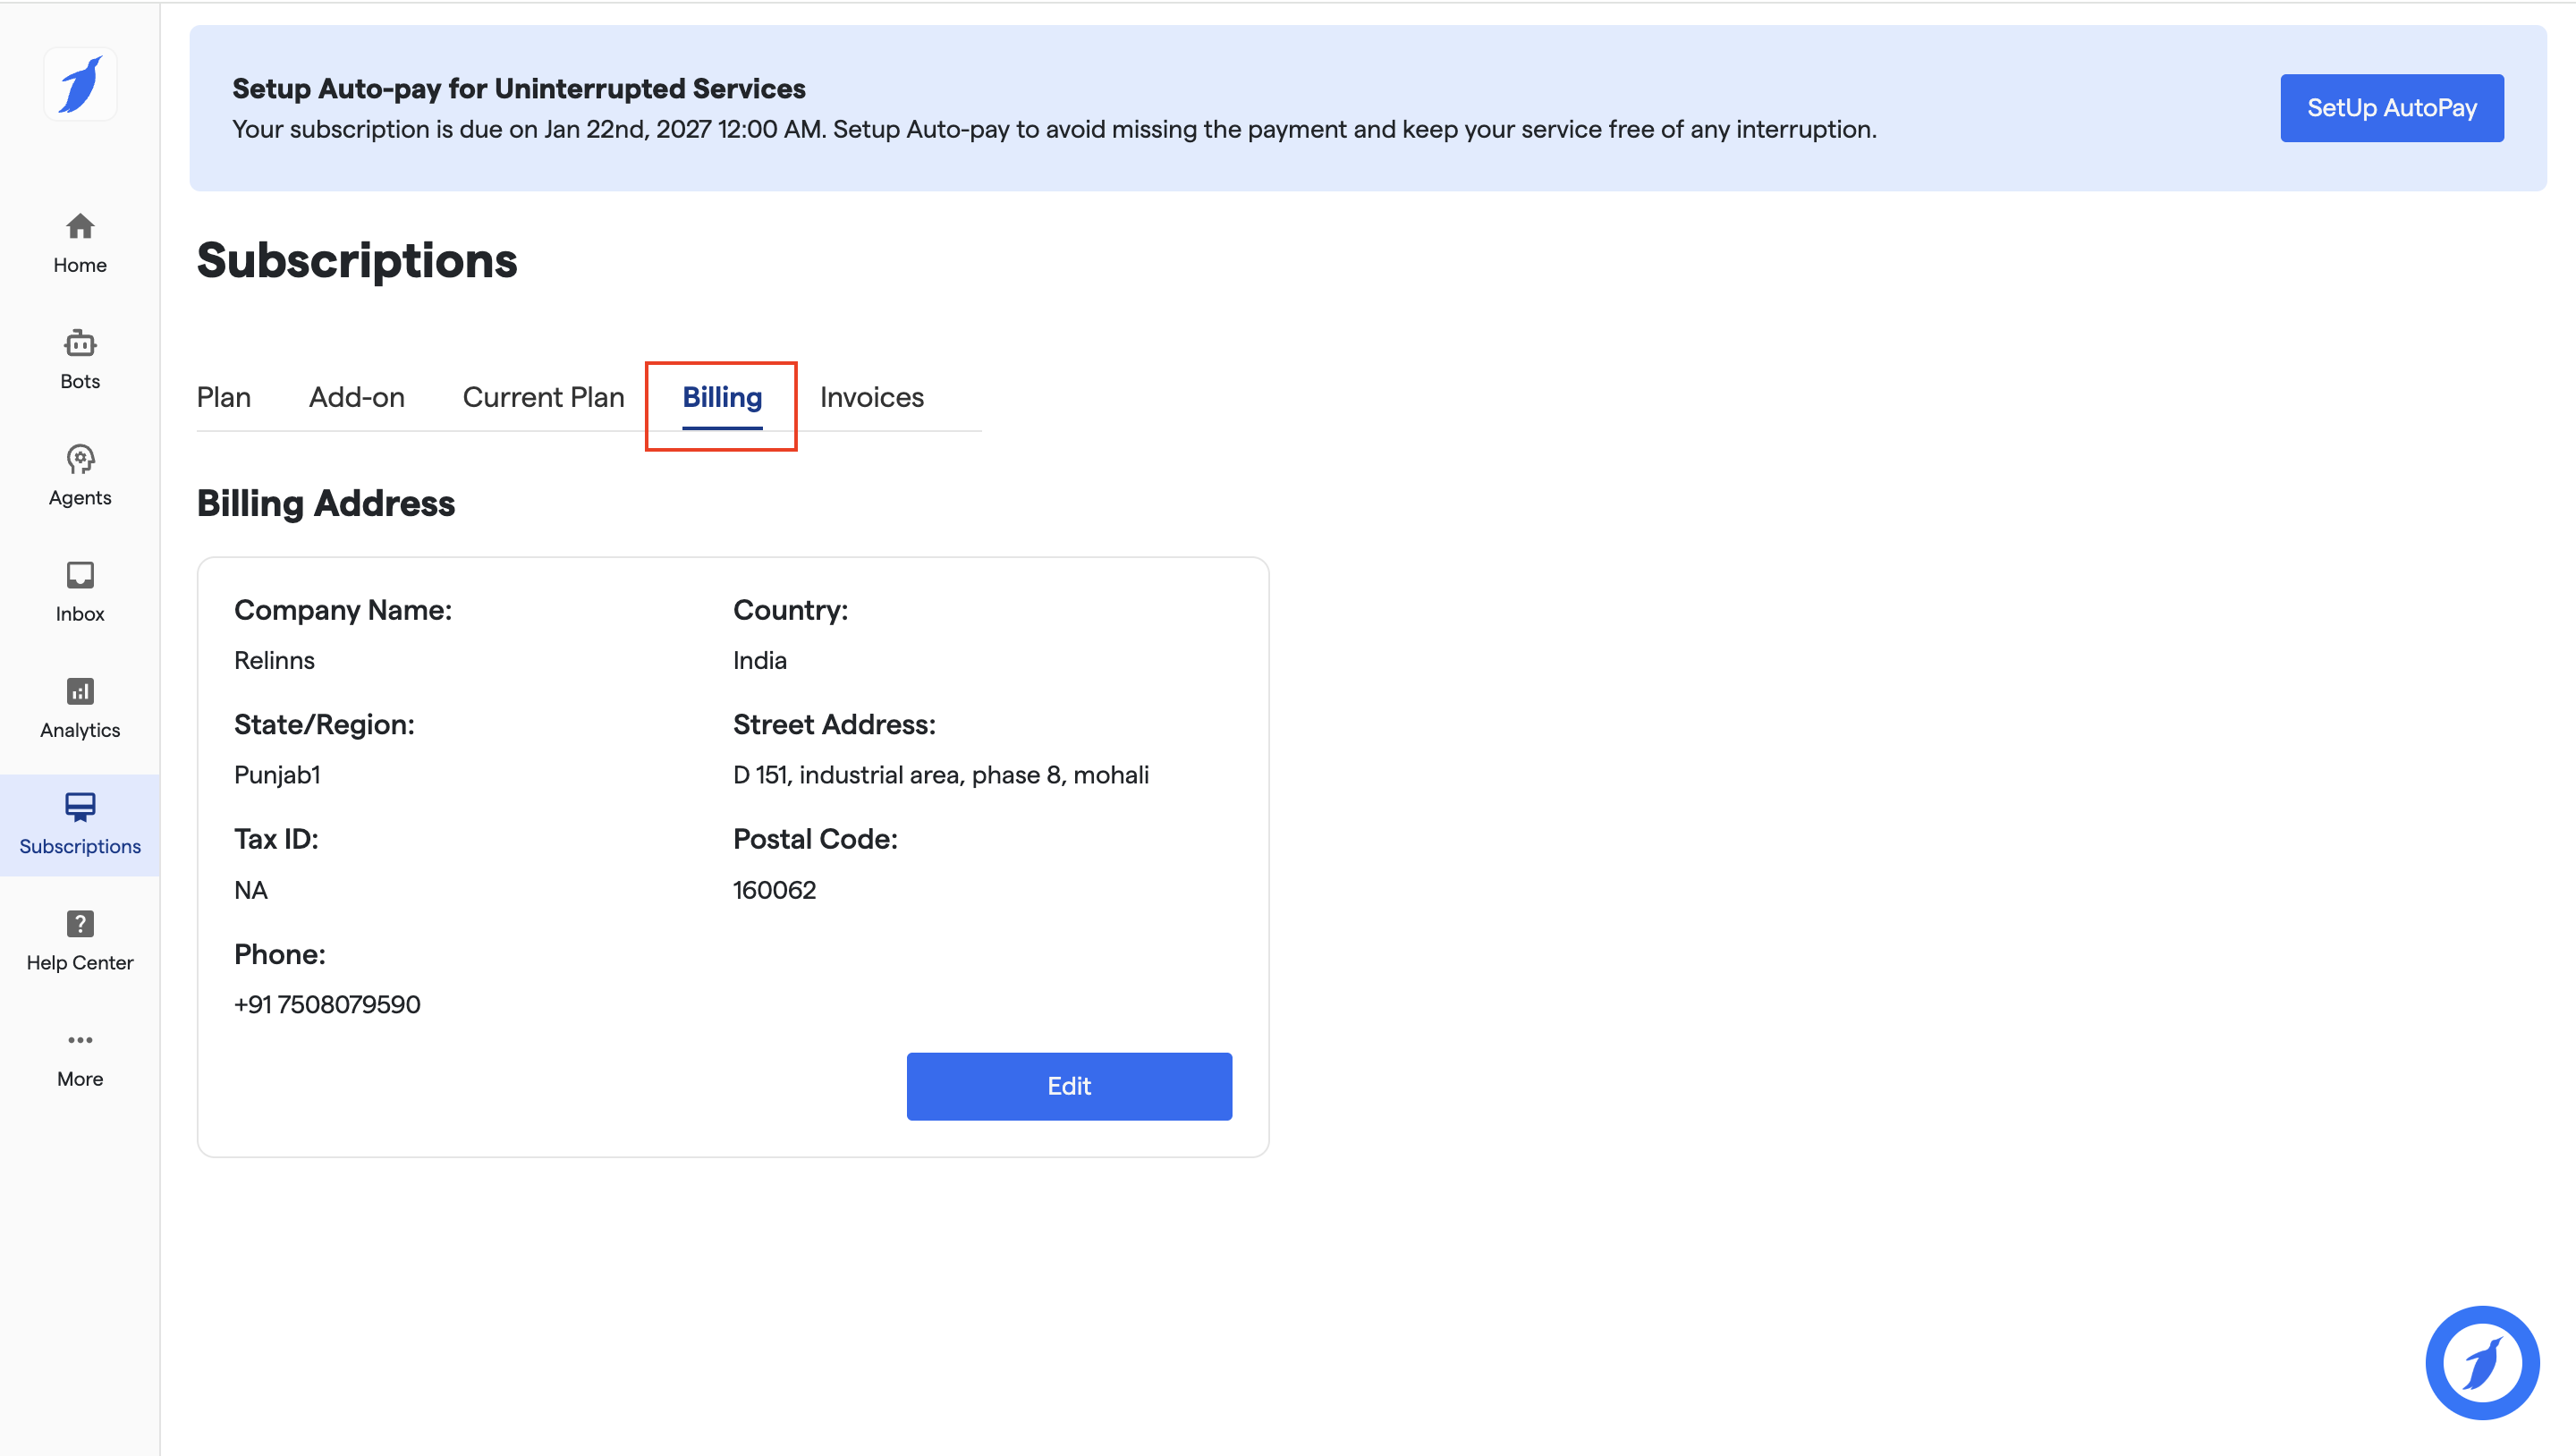2576x1456 pixels.
Task: Open the Inbox tray icon
Action: [80, 576]
